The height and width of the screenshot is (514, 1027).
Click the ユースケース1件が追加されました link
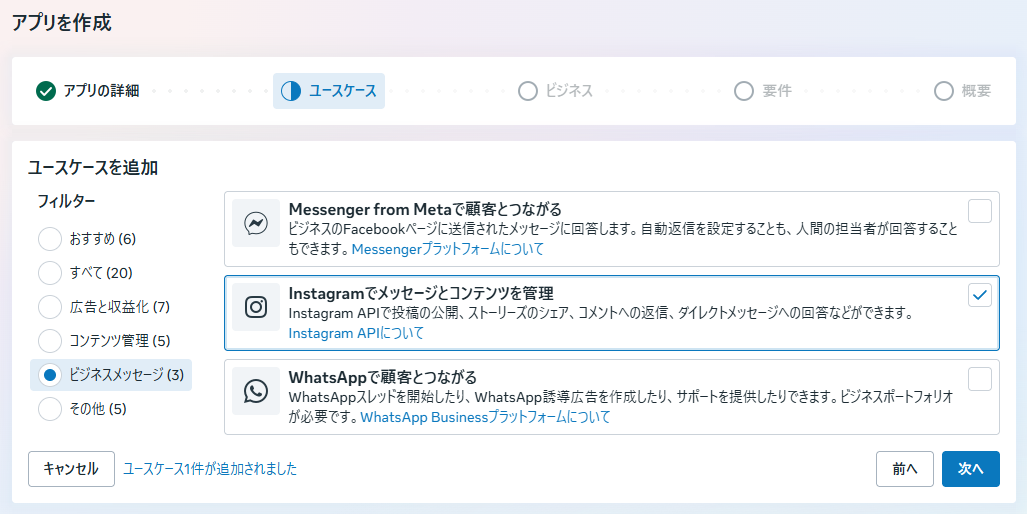click(x=210, y=469)
